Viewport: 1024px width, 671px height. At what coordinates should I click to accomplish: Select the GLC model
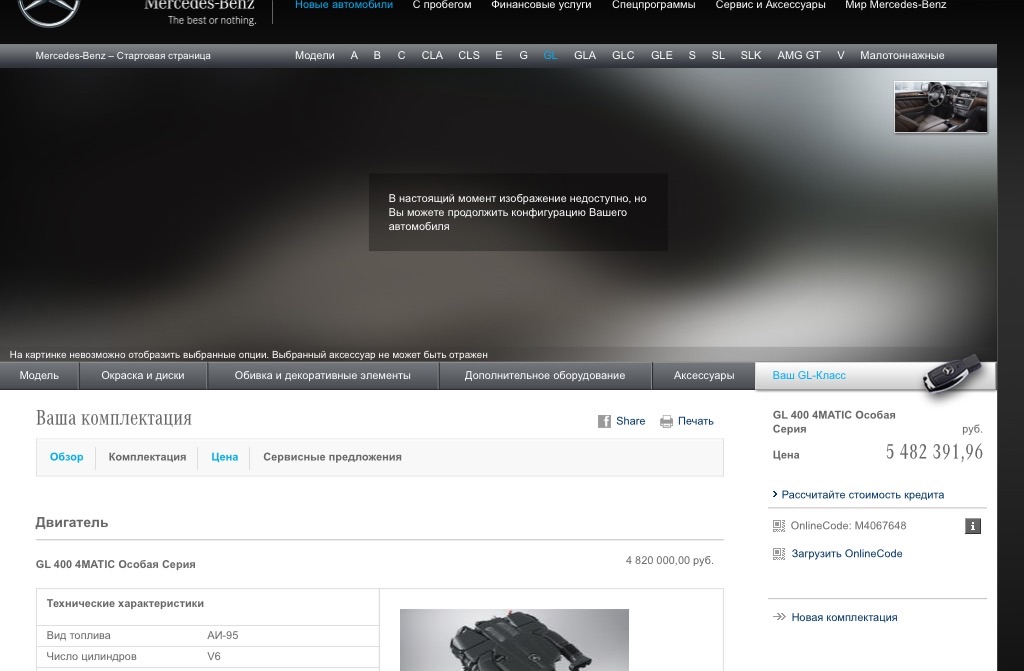click(x=623, y=56)
